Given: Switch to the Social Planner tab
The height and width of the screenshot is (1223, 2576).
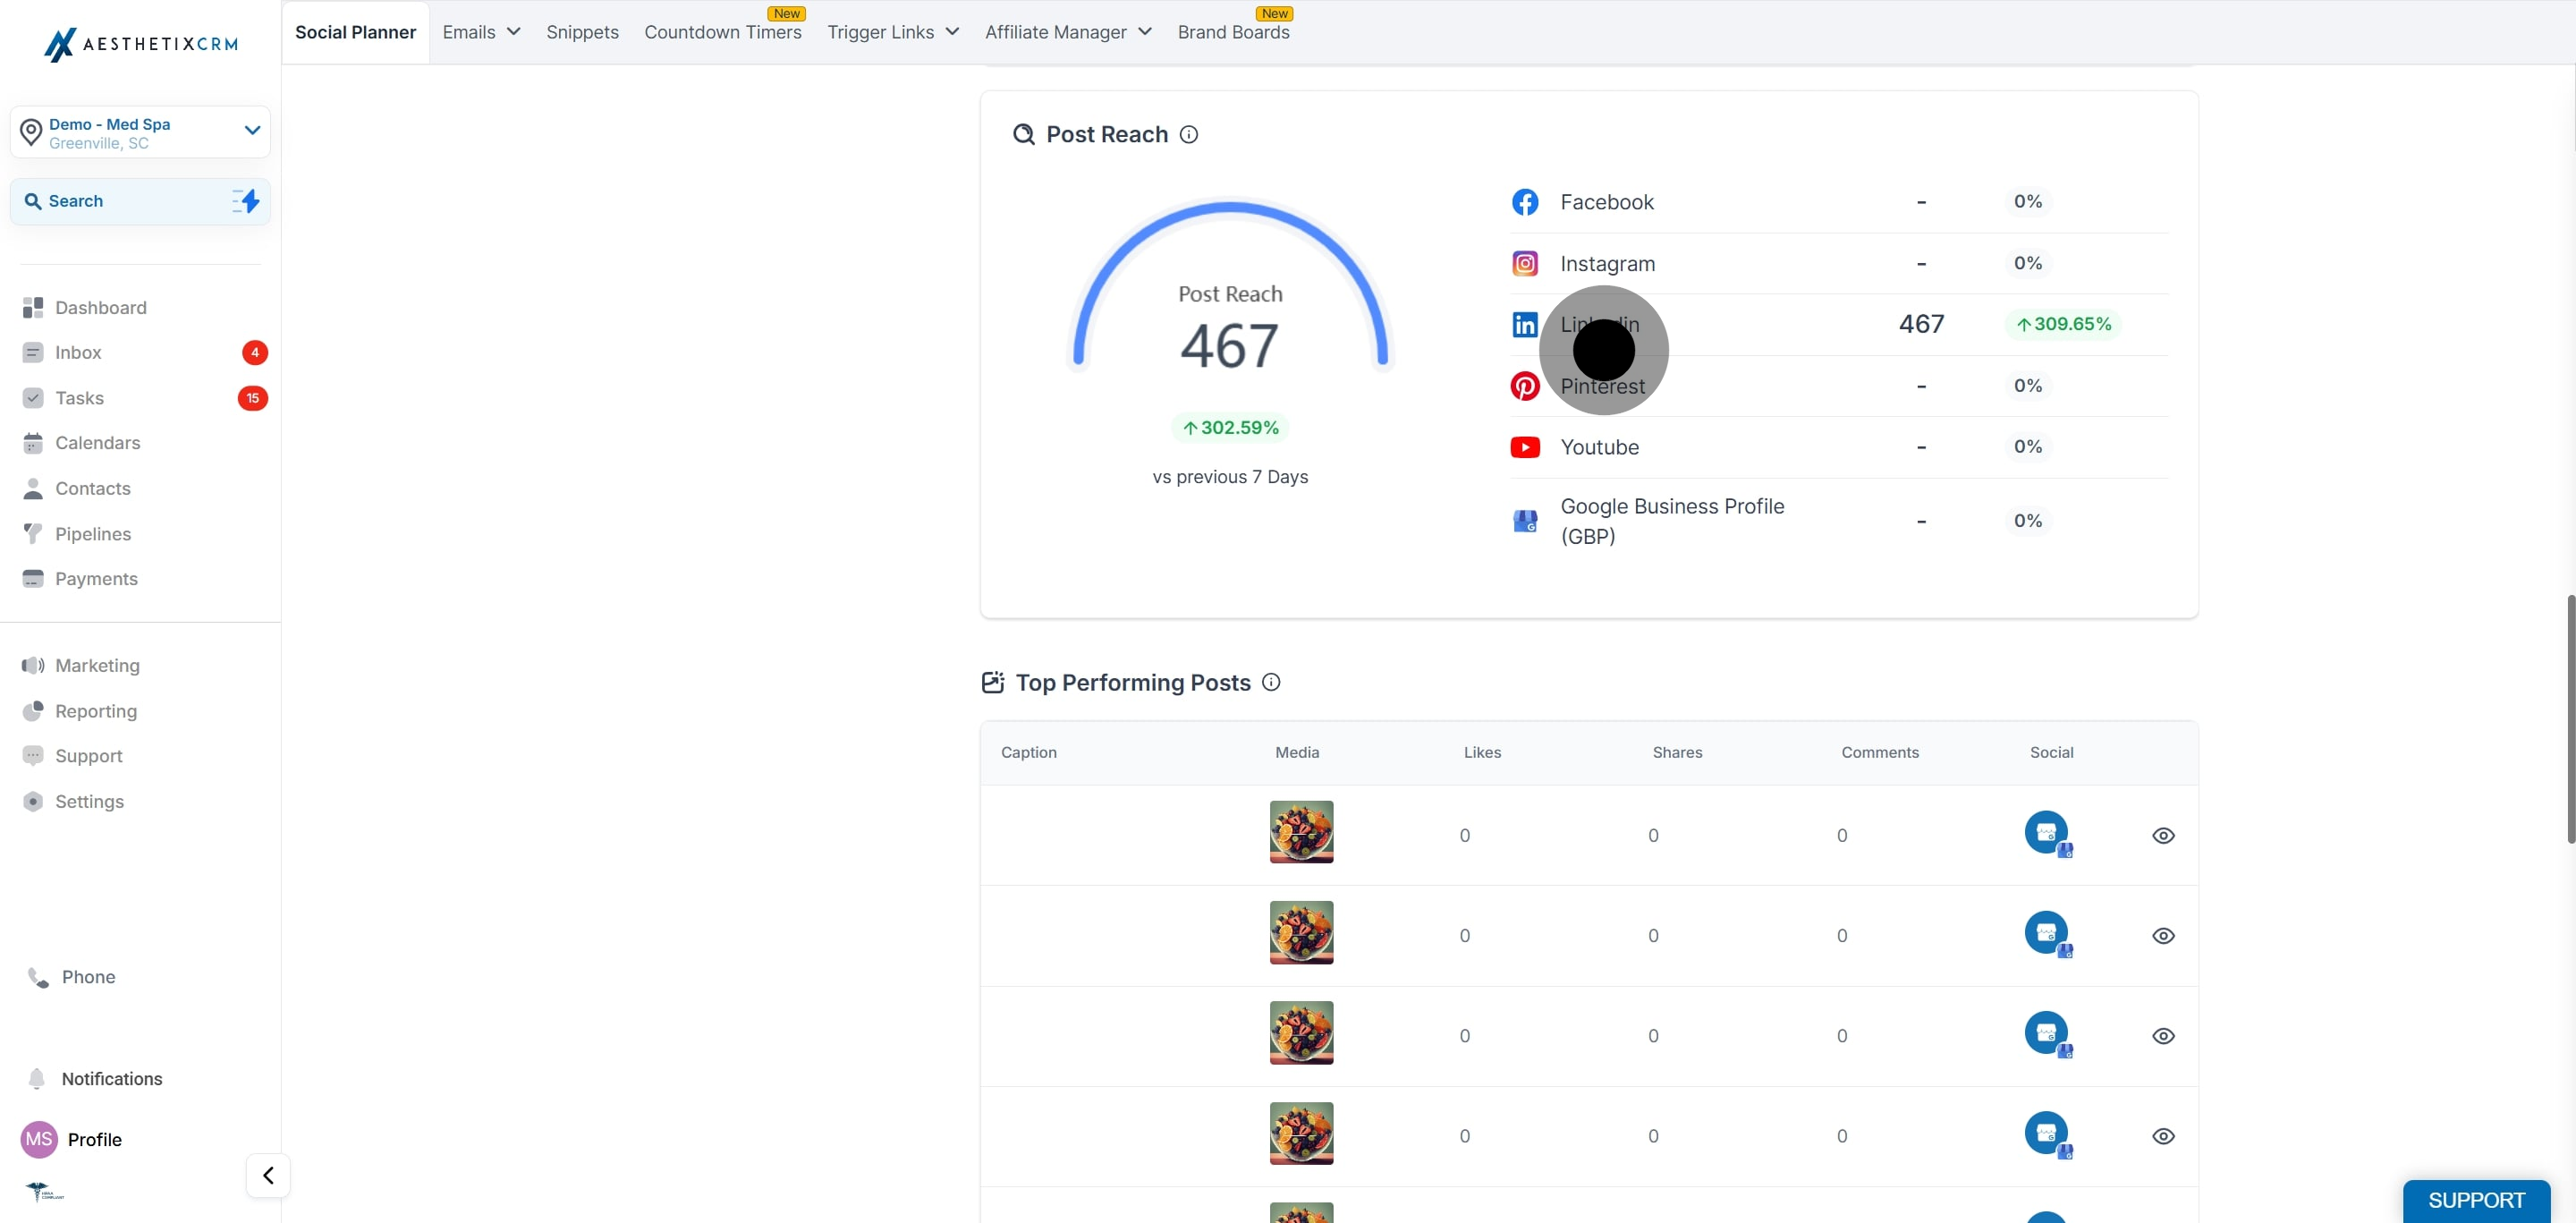Looking at the screenshot, I should pyautogui.click(x=355, y=32).
